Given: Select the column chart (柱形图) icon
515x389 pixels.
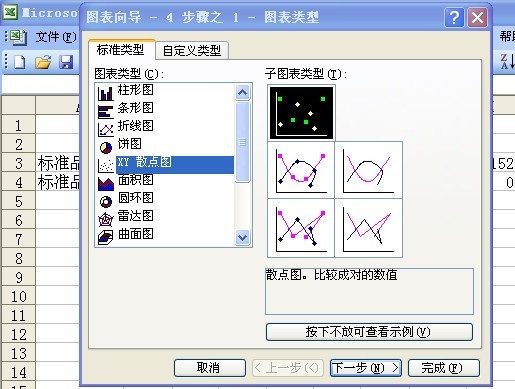Looking at the screenshot, I should pos(105,93).
